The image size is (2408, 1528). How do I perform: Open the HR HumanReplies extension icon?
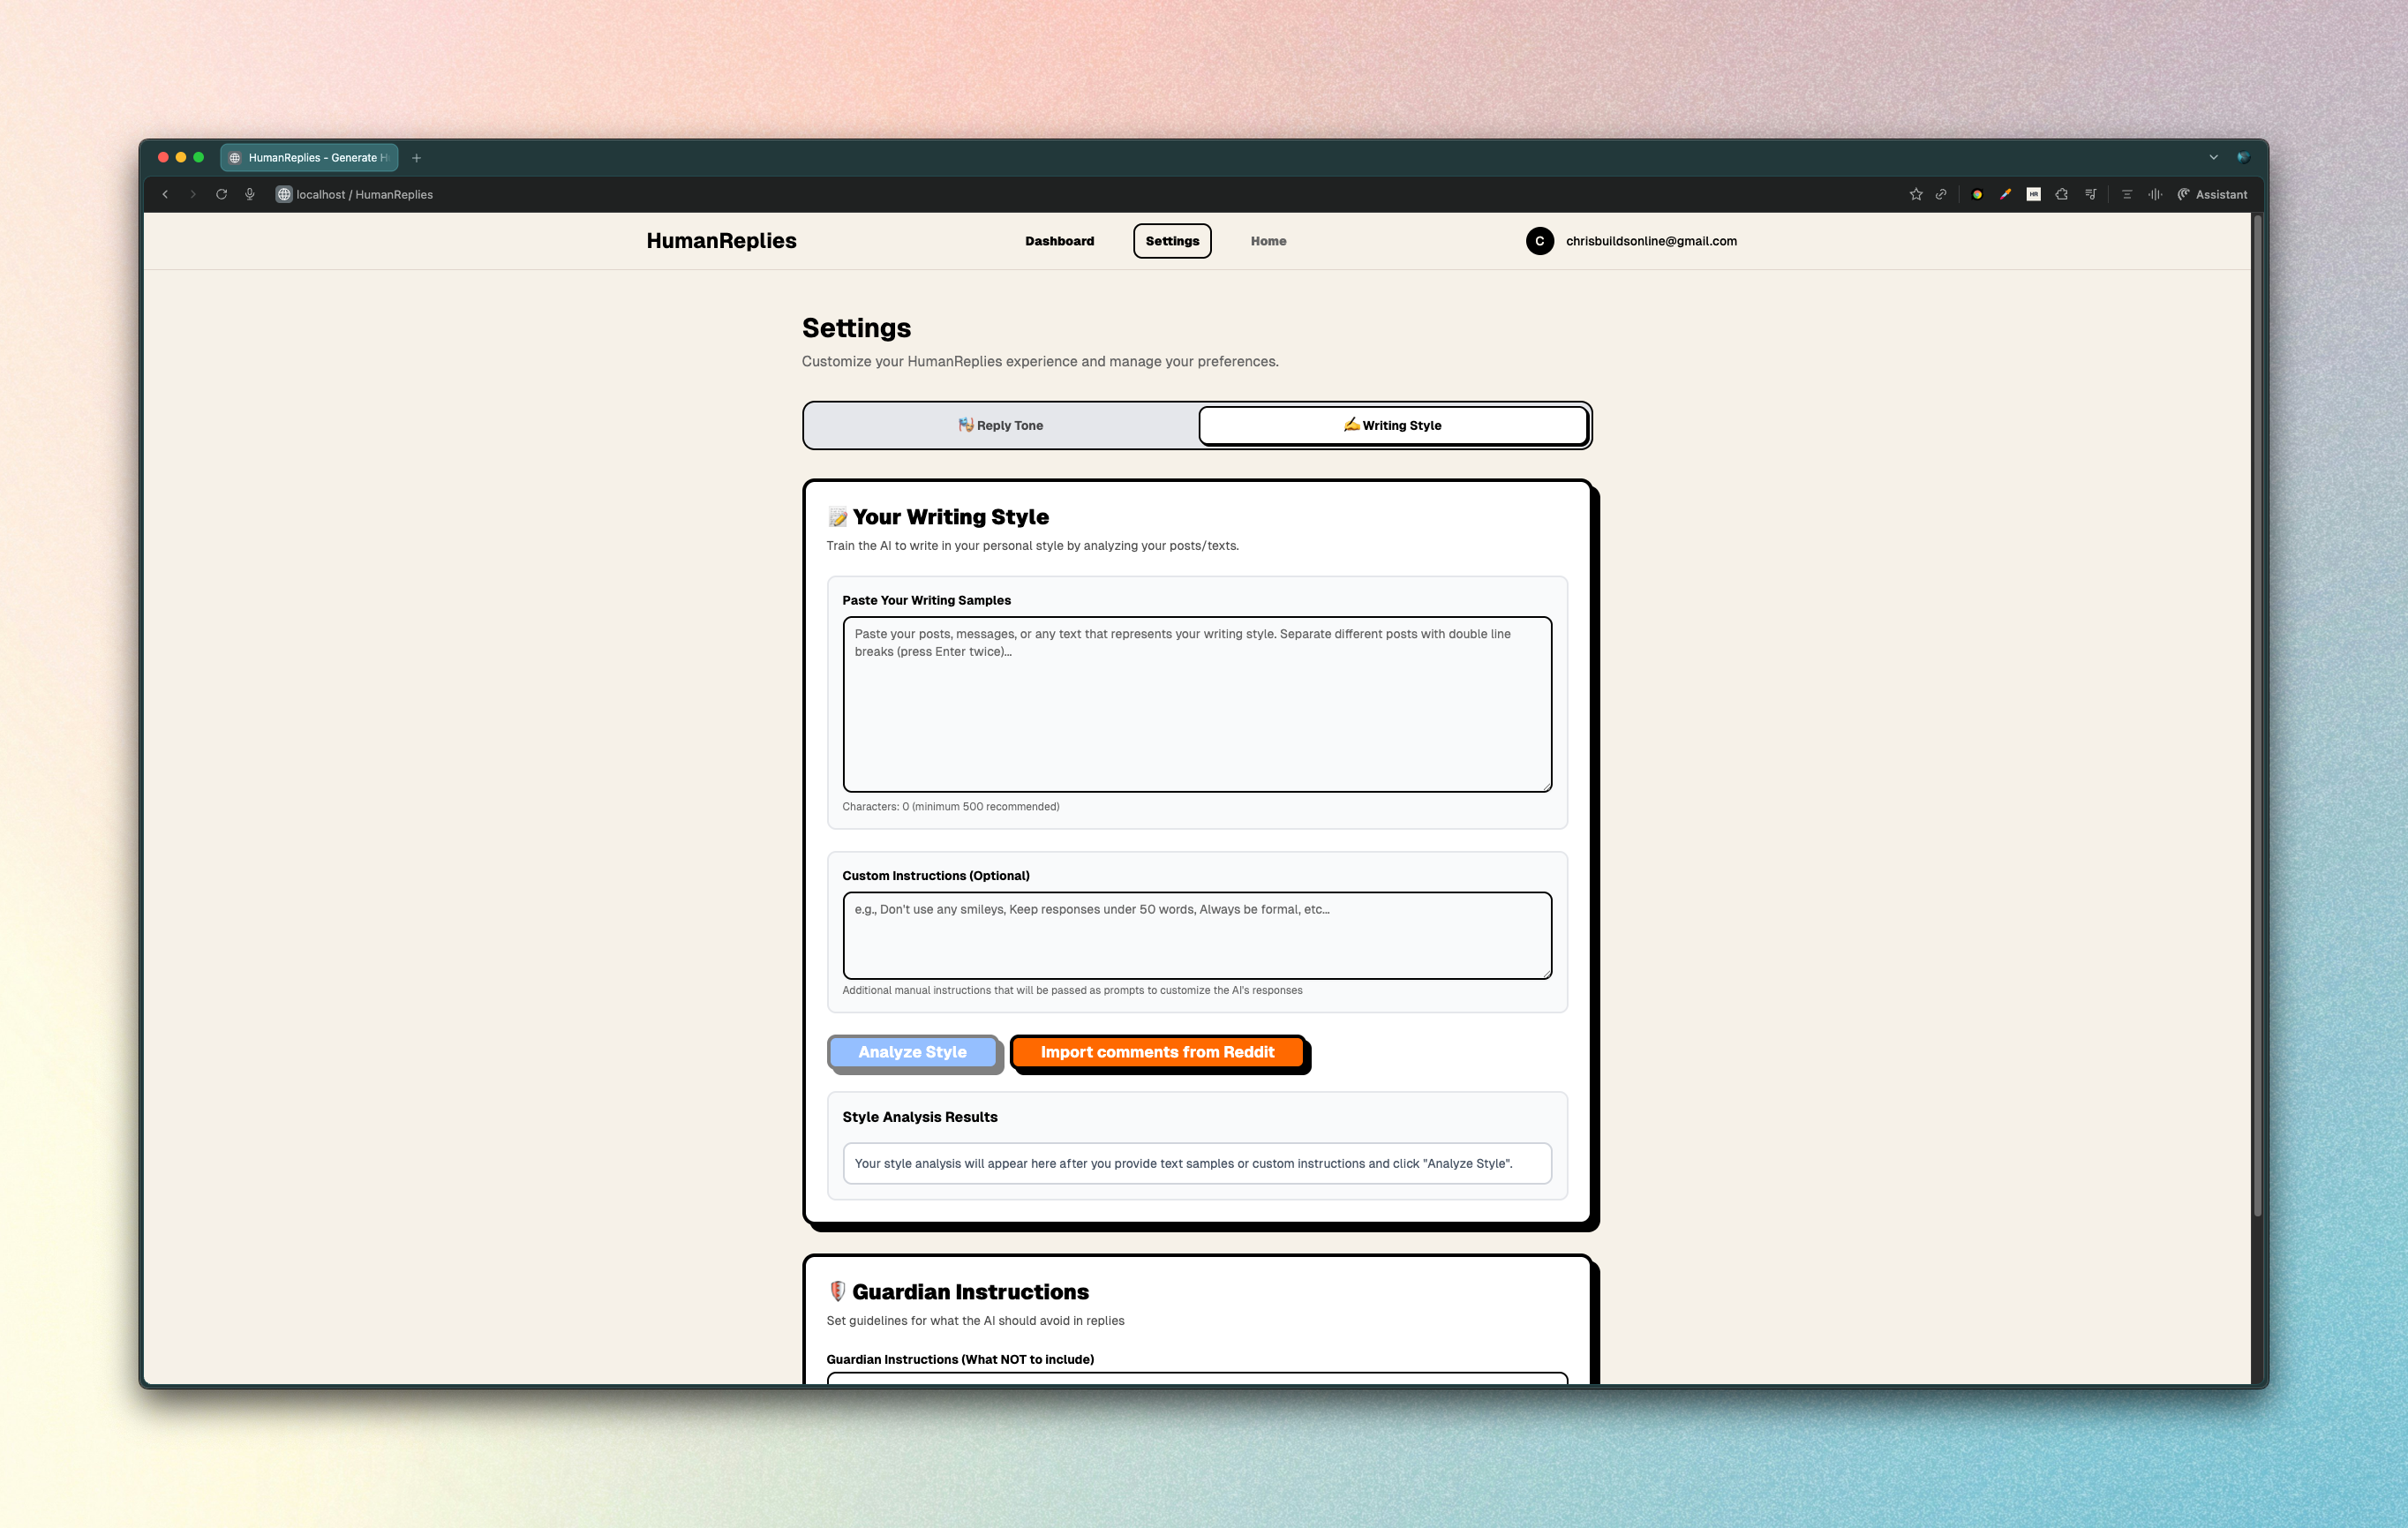(x=2033, y=195)
